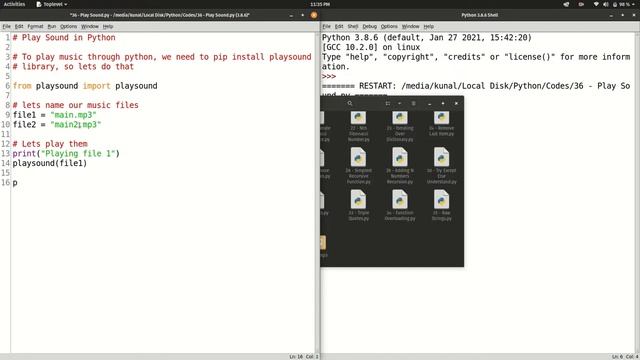Expand the Toplevel application menu
This screenshot has height=360, width=640.
tap(52, 4)
